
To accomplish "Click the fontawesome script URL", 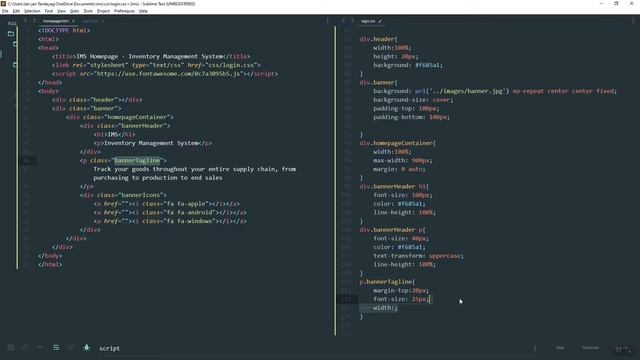I will click(169, 74).
